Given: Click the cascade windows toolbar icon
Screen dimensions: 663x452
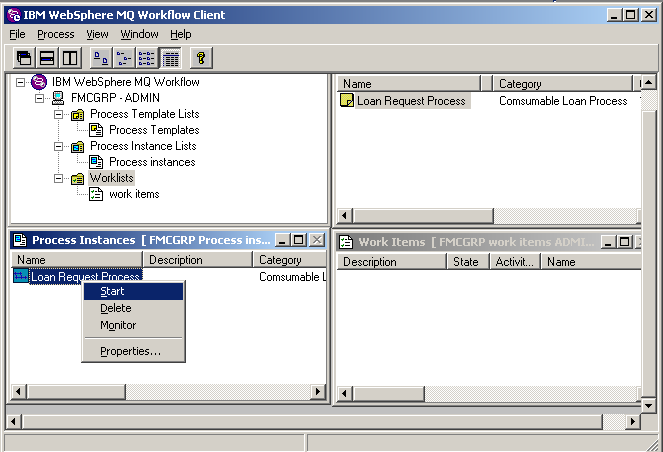Looking at the screenshot, I should pyautogui.click(x=24, y=58).
